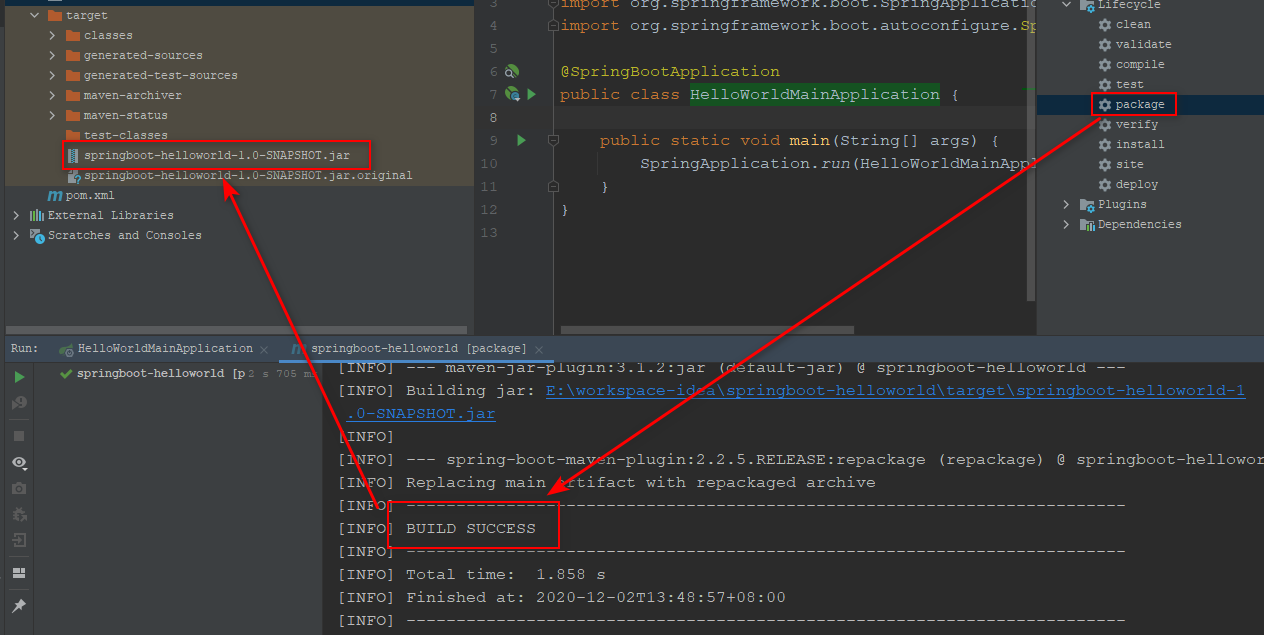
Task: Click the project panel horizontal scrollbar
Action: (237, 329)
